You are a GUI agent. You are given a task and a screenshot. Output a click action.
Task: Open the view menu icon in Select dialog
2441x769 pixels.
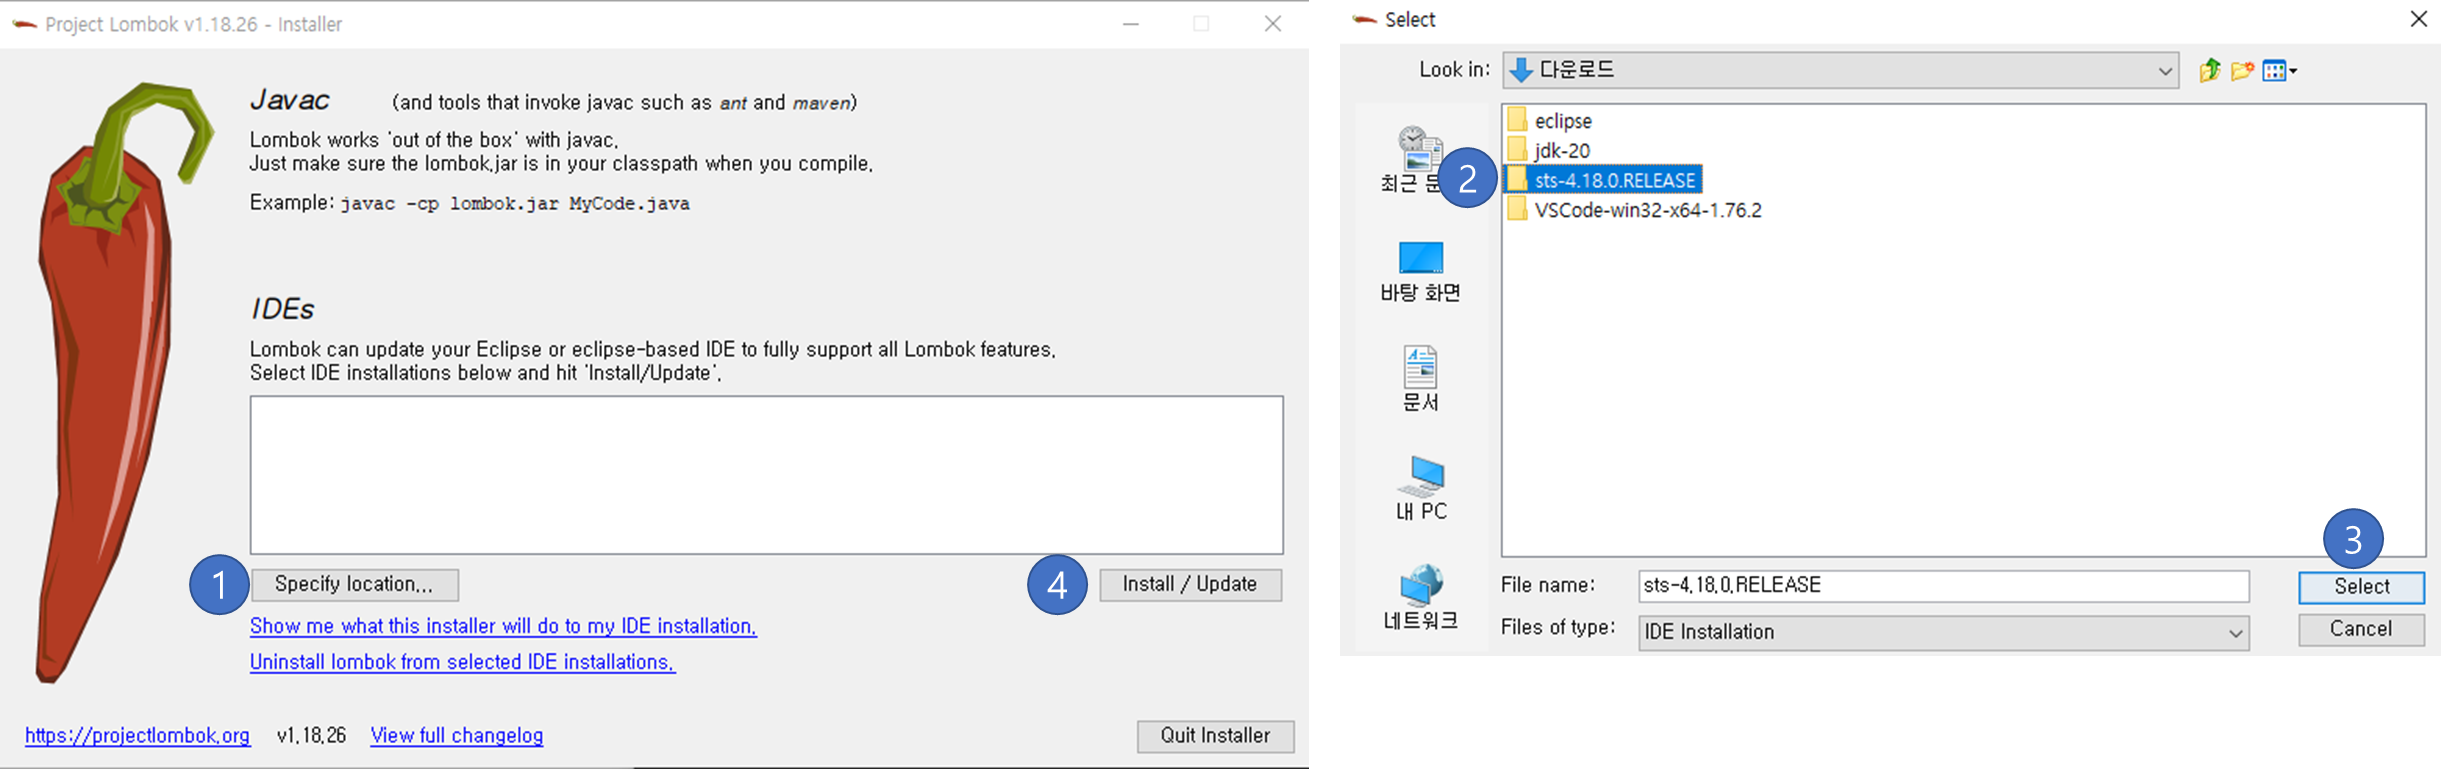(2279, 70)
